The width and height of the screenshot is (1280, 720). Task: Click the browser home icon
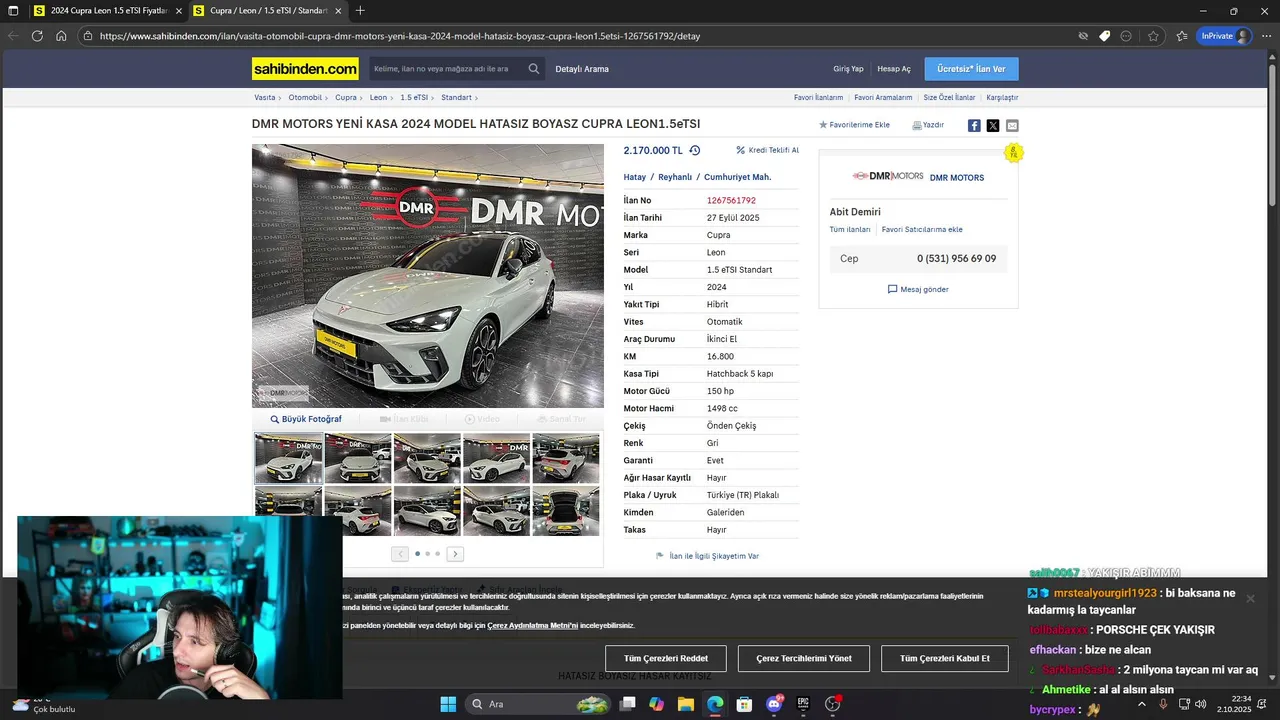click(61, 36)
